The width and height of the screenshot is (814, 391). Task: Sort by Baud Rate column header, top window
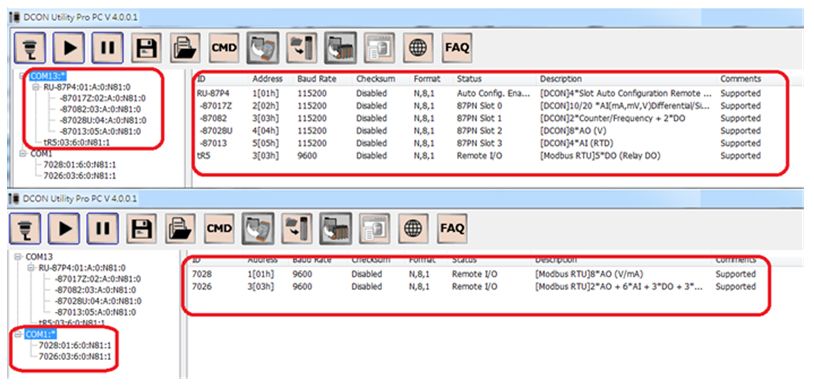tap(317, 79)
